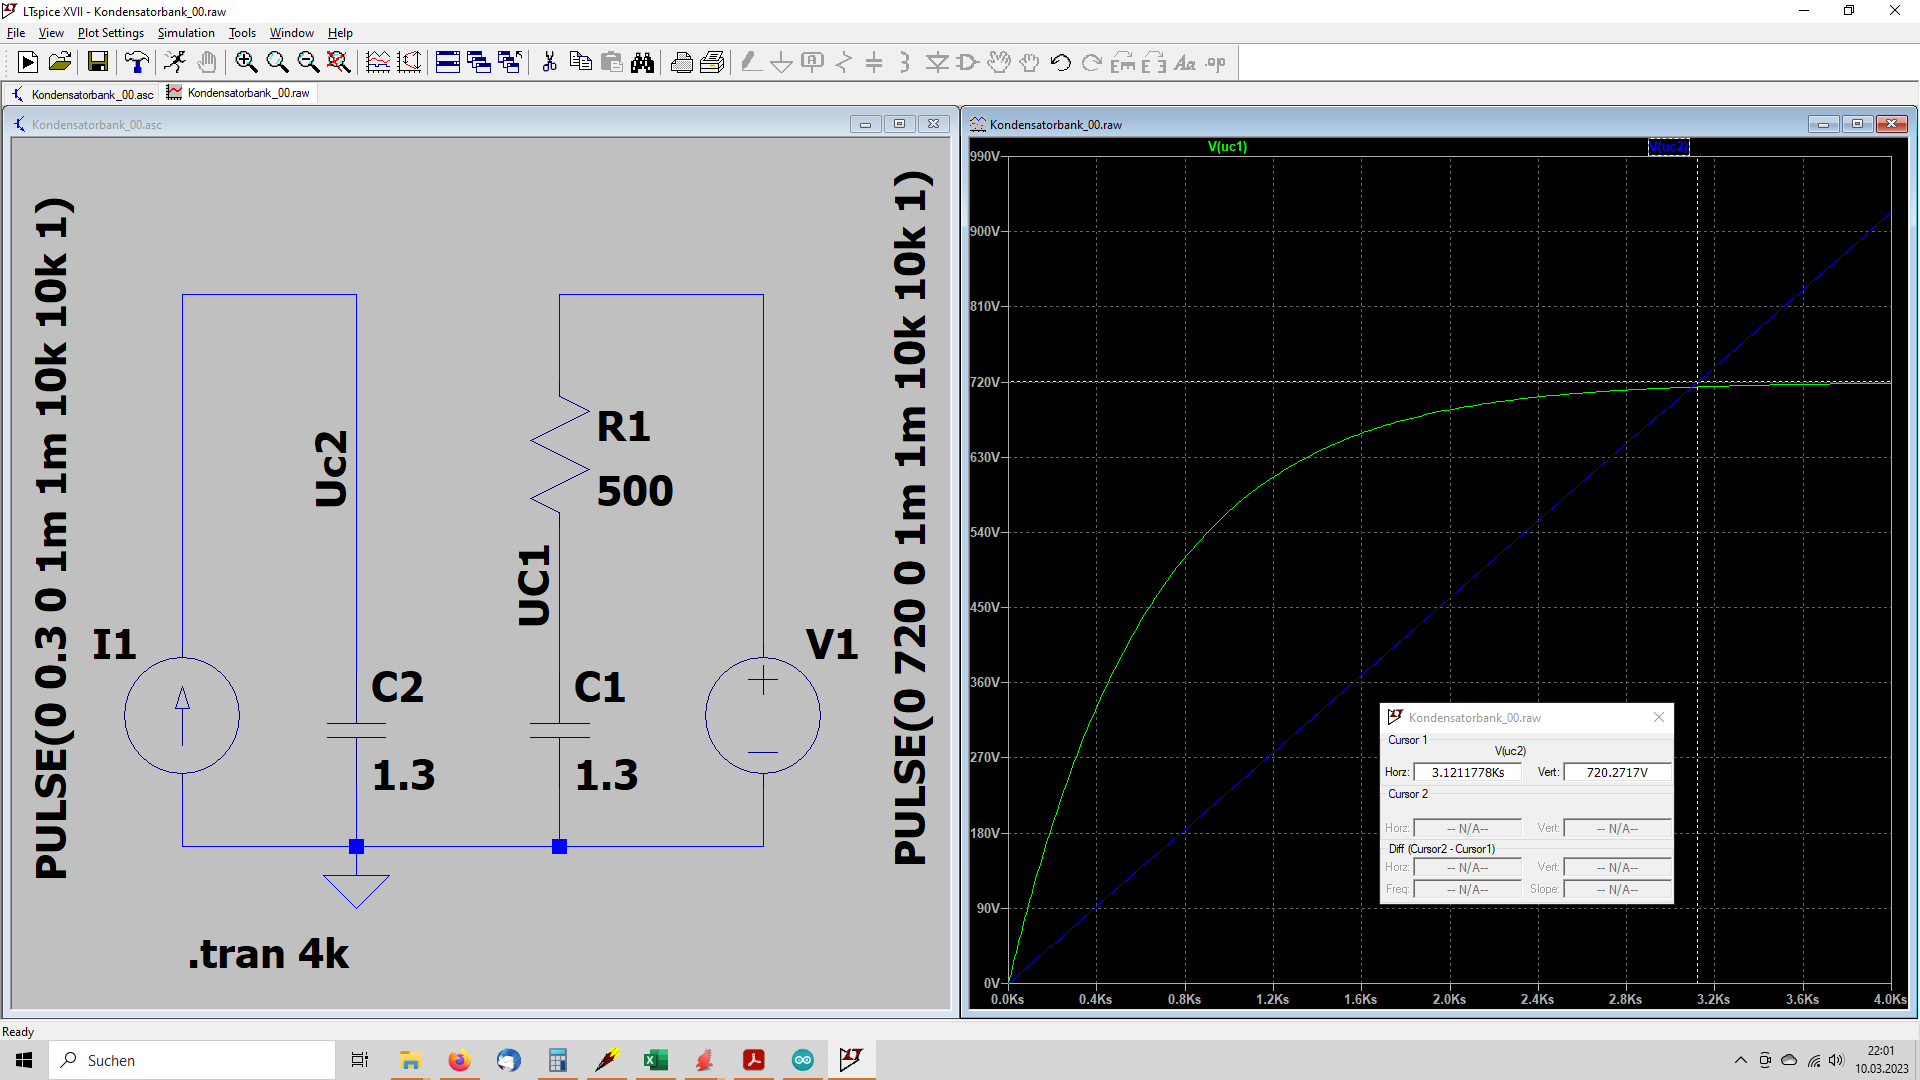Click the Paste clipboard icon
The height and width of the screenshot is (1080, 1920).
(611, 62)
